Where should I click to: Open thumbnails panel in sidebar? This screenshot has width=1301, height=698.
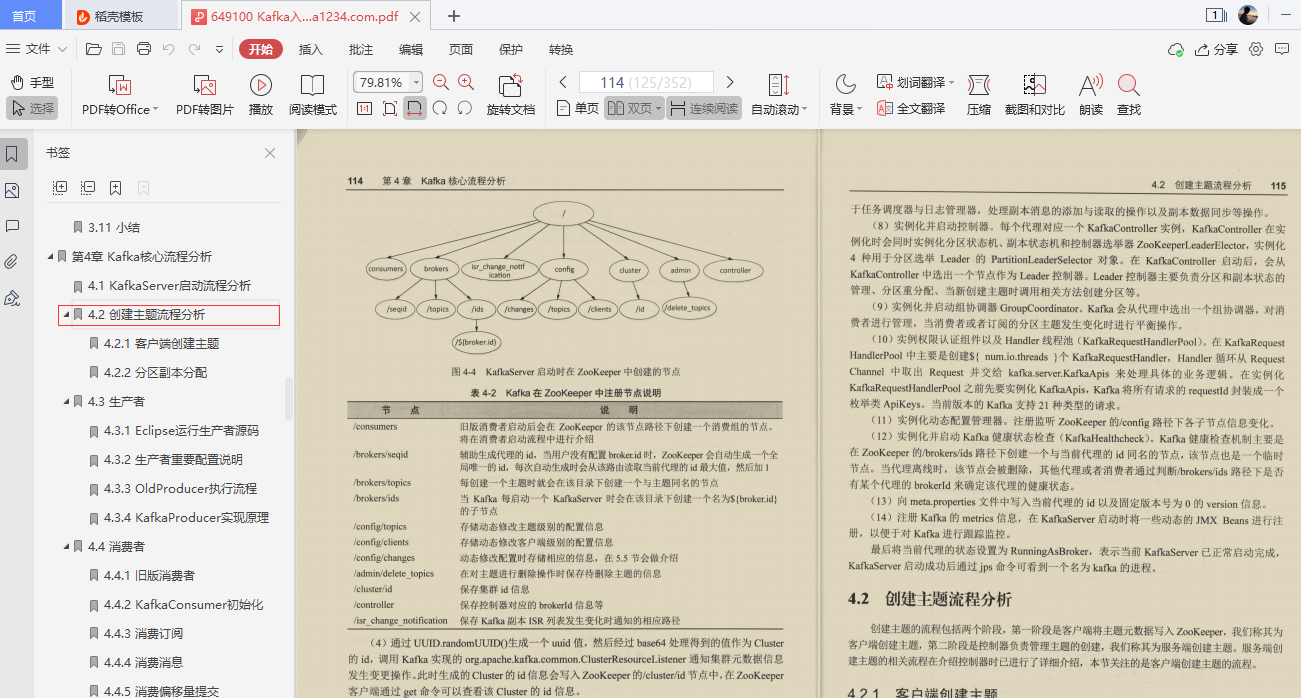(12, 190)
